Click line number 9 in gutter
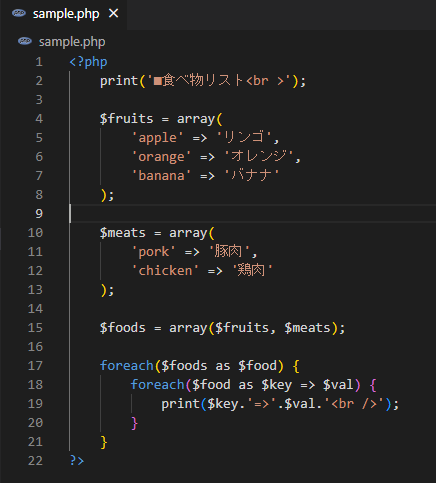Screen dimensions: 436x483 (x=39, y=214)
